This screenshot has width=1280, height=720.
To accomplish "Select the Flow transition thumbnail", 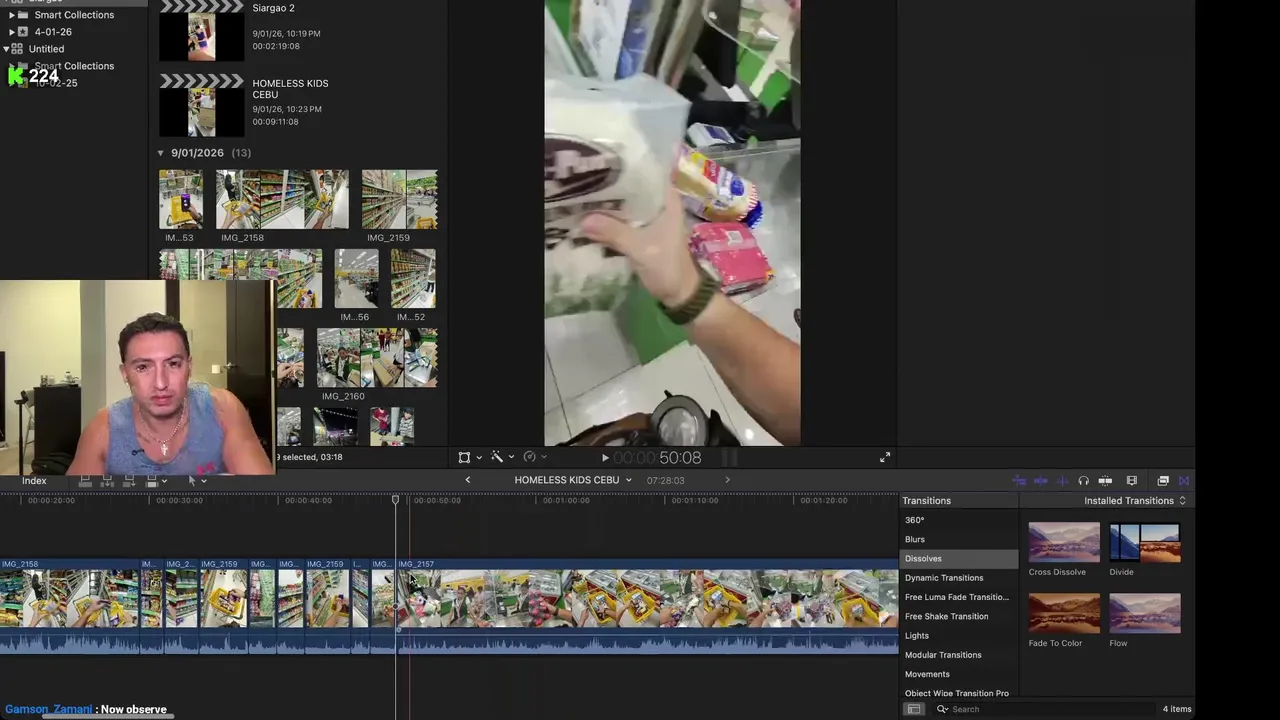I will point(1145,613).
